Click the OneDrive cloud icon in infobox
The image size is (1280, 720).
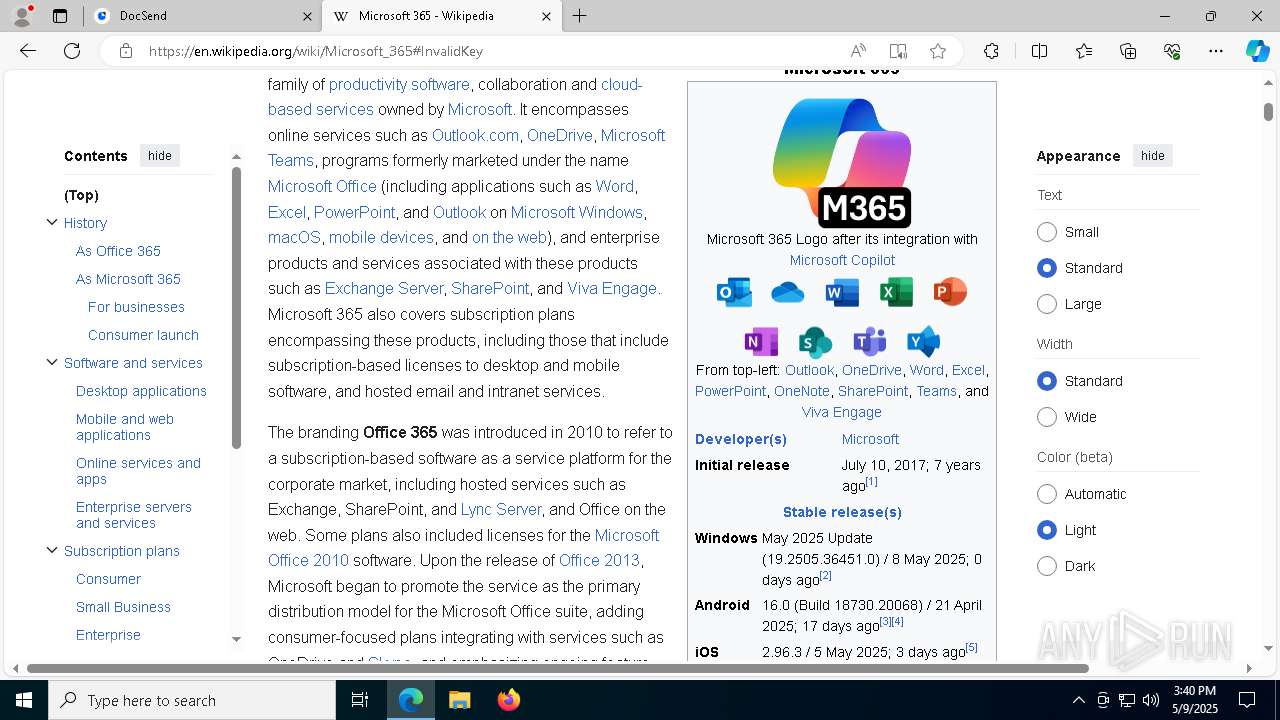coord(788,292)
